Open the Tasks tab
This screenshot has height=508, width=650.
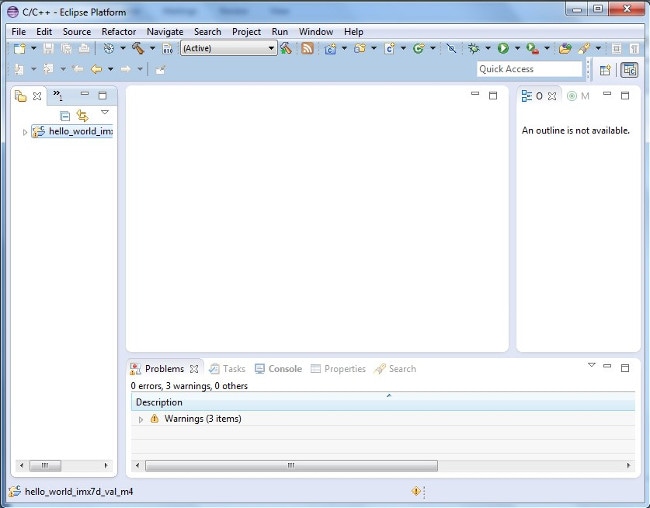(x=227, y=369)
